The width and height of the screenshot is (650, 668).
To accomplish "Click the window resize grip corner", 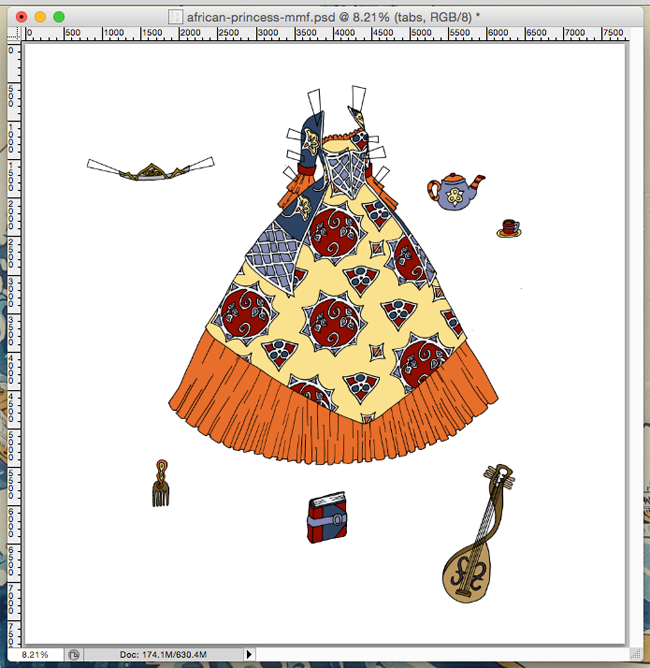I will [x=636, y=654].
